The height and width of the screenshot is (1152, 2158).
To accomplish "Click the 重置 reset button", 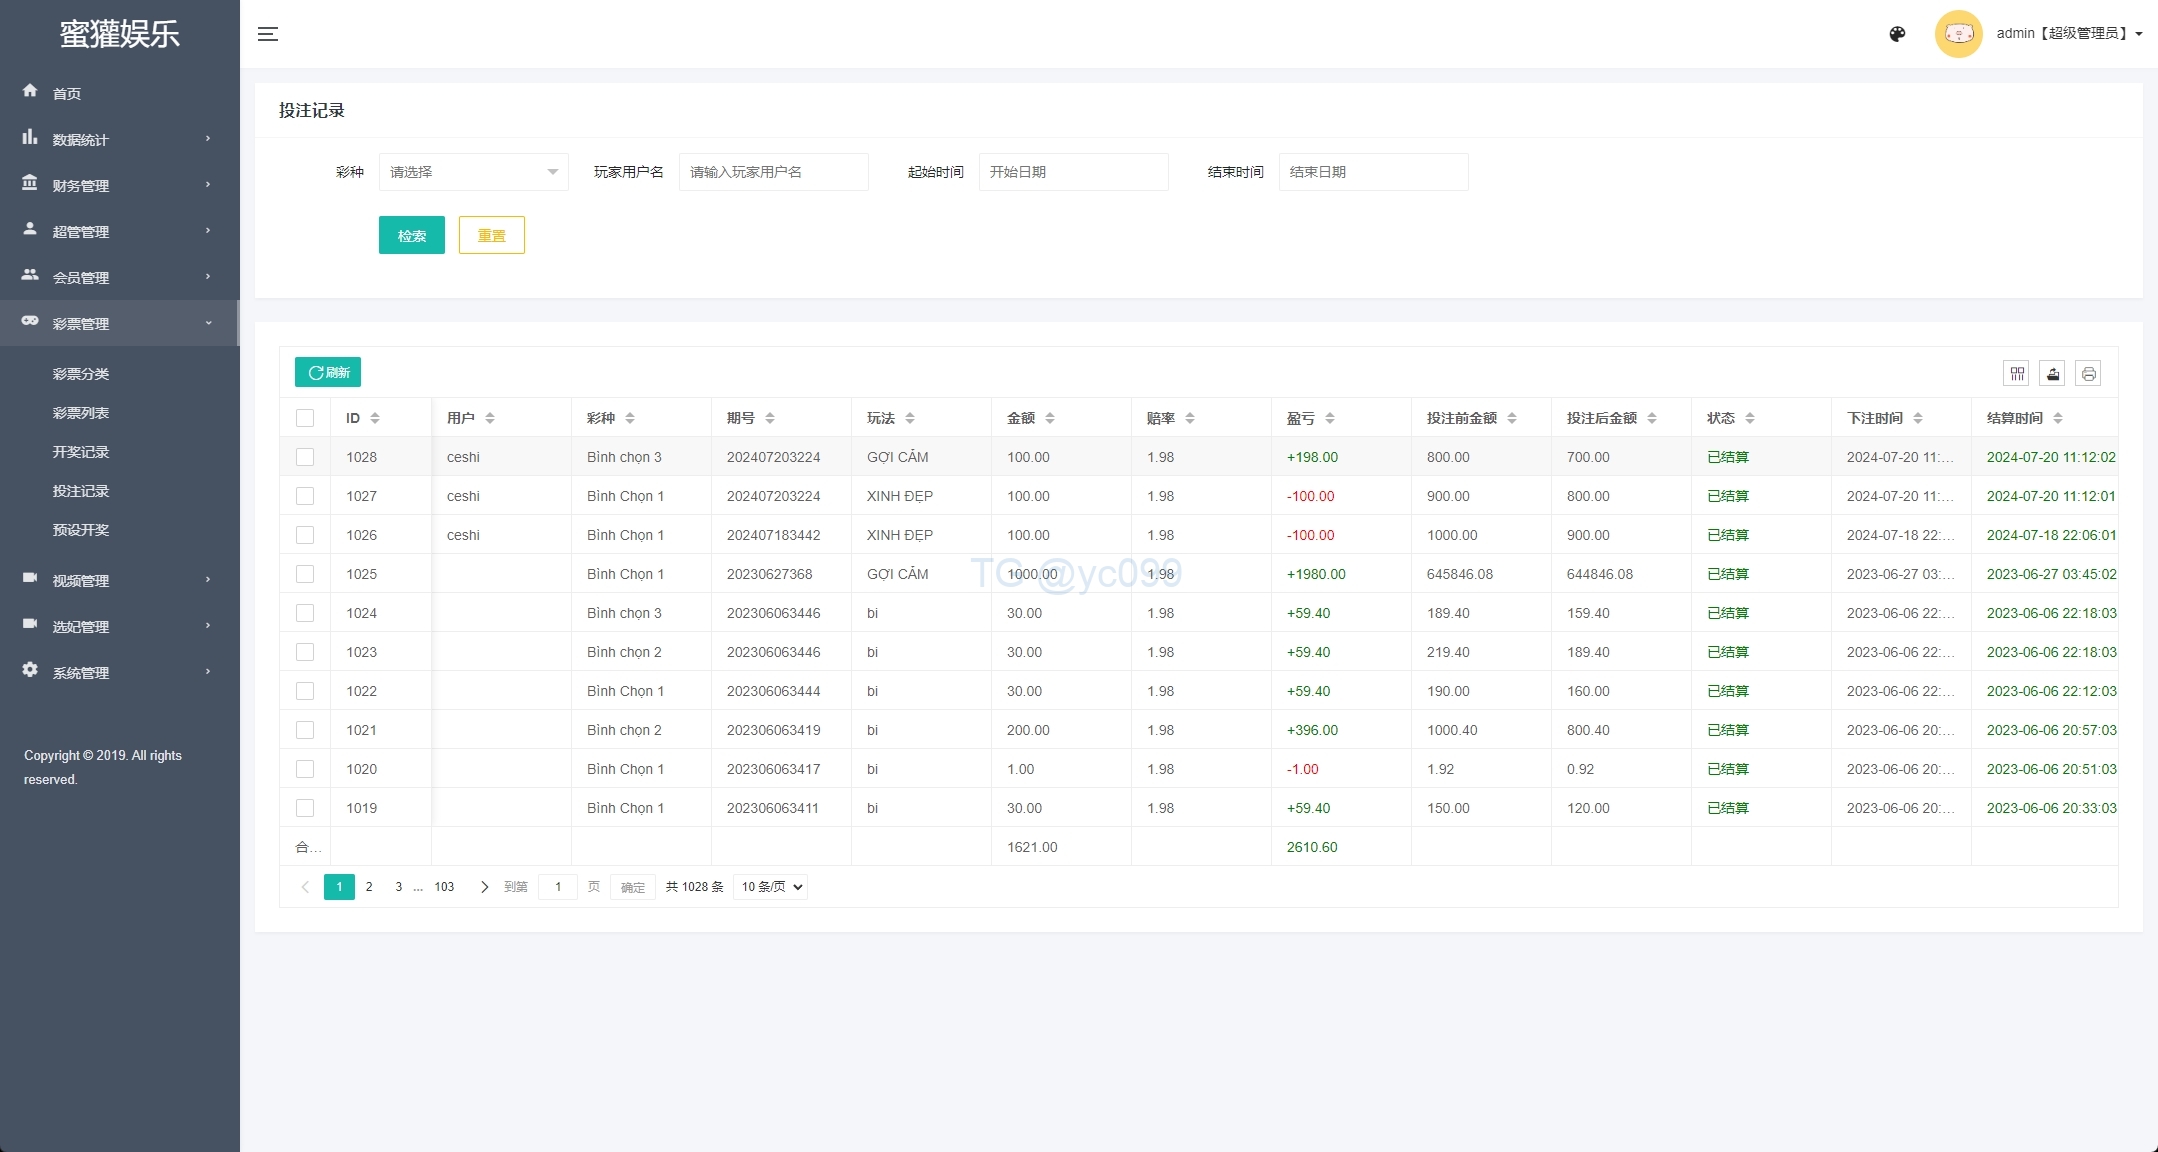I will click(x=491, y=236).
